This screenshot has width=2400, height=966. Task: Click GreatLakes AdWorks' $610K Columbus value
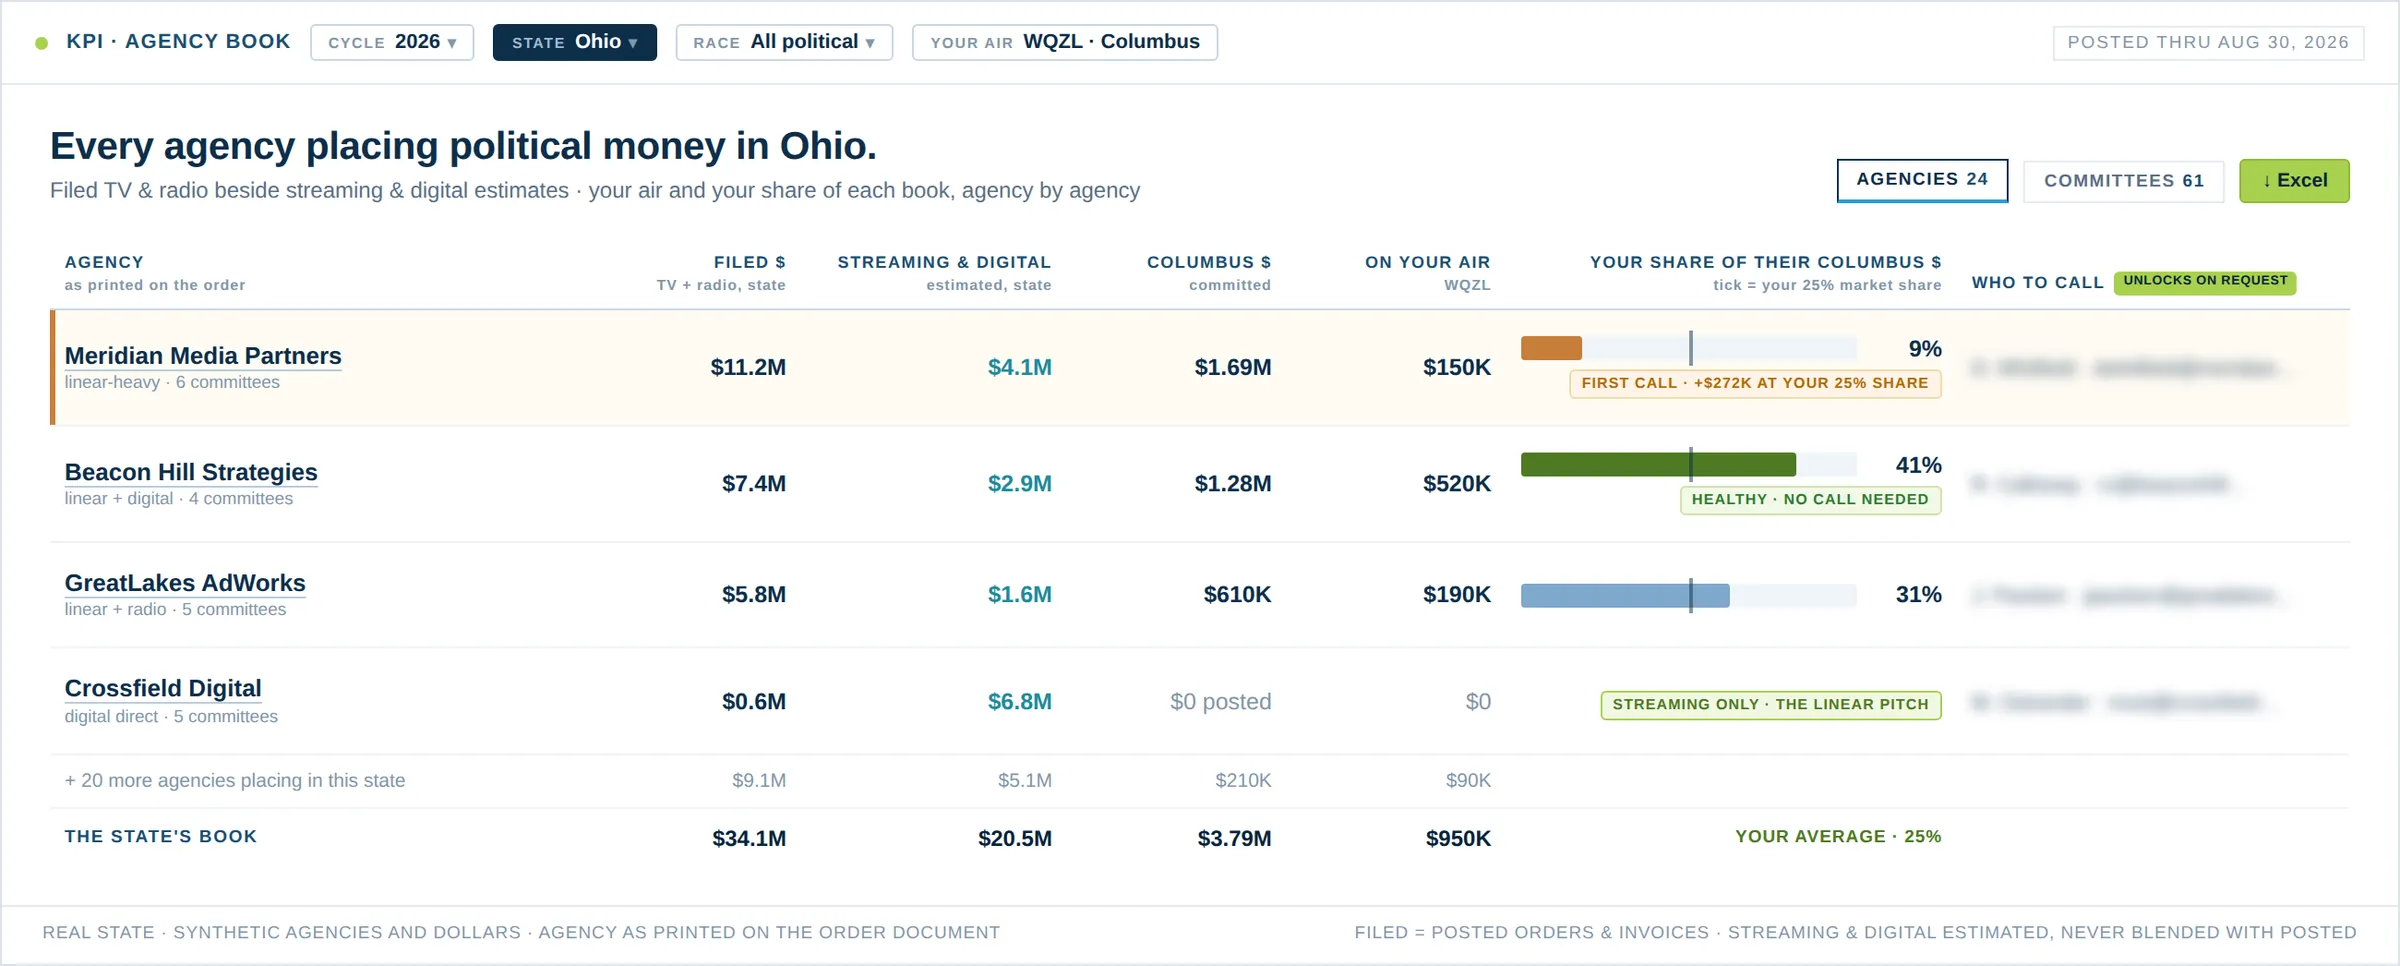(x=1238, y=594)
